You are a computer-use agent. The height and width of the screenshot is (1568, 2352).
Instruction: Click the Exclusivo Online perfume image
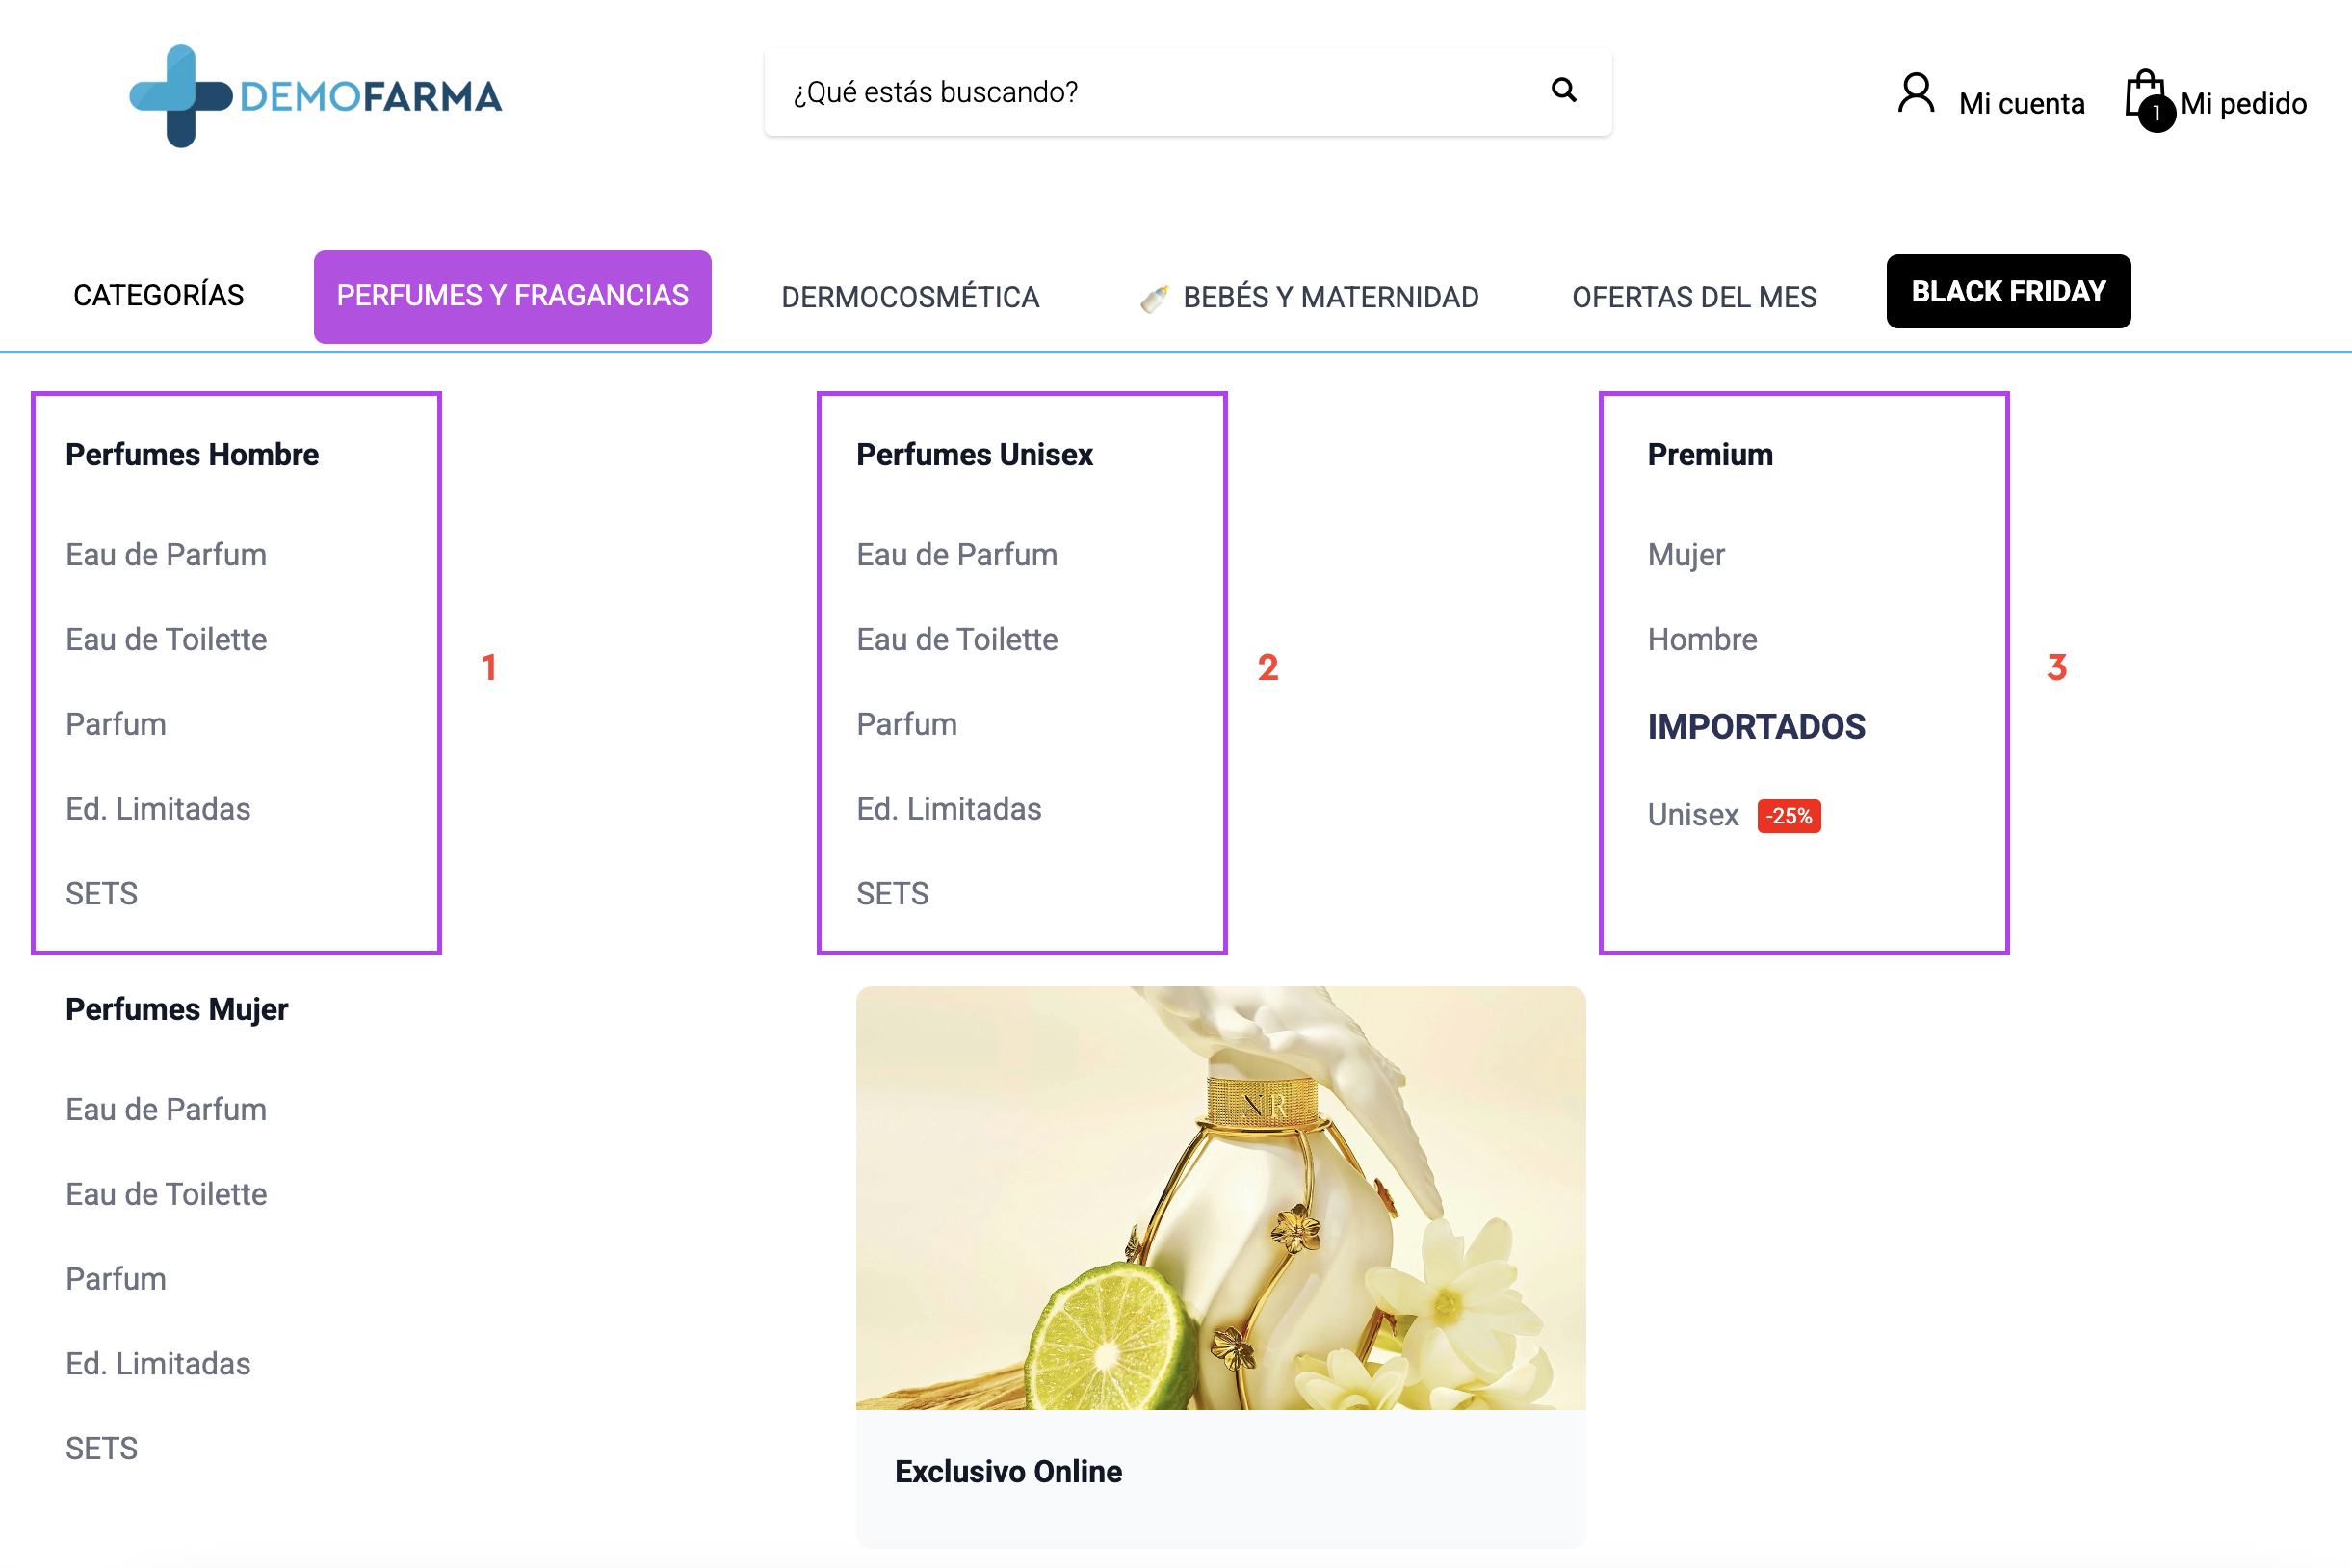(x=1220, y=1198)
